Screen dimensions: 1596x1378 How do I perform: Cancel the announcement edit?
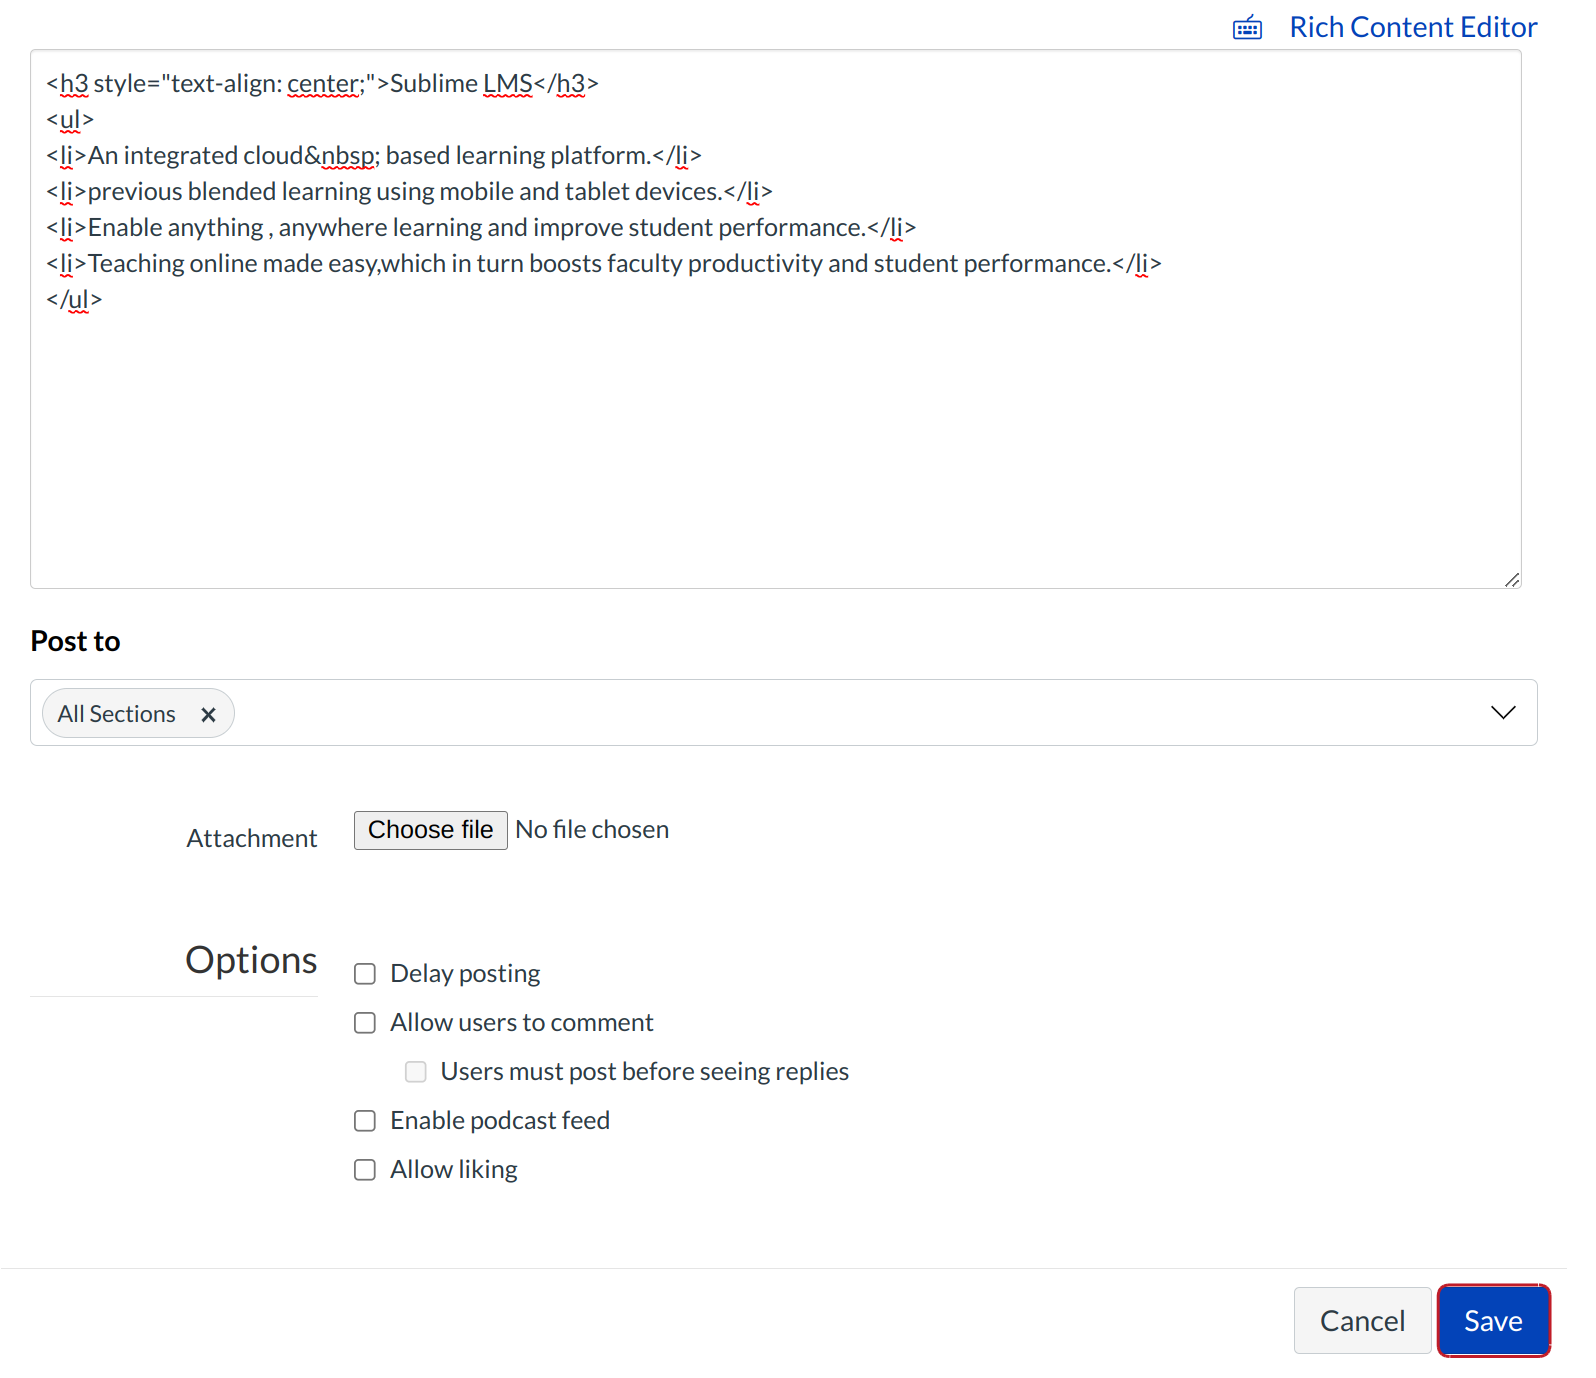coord(1361,1321)
